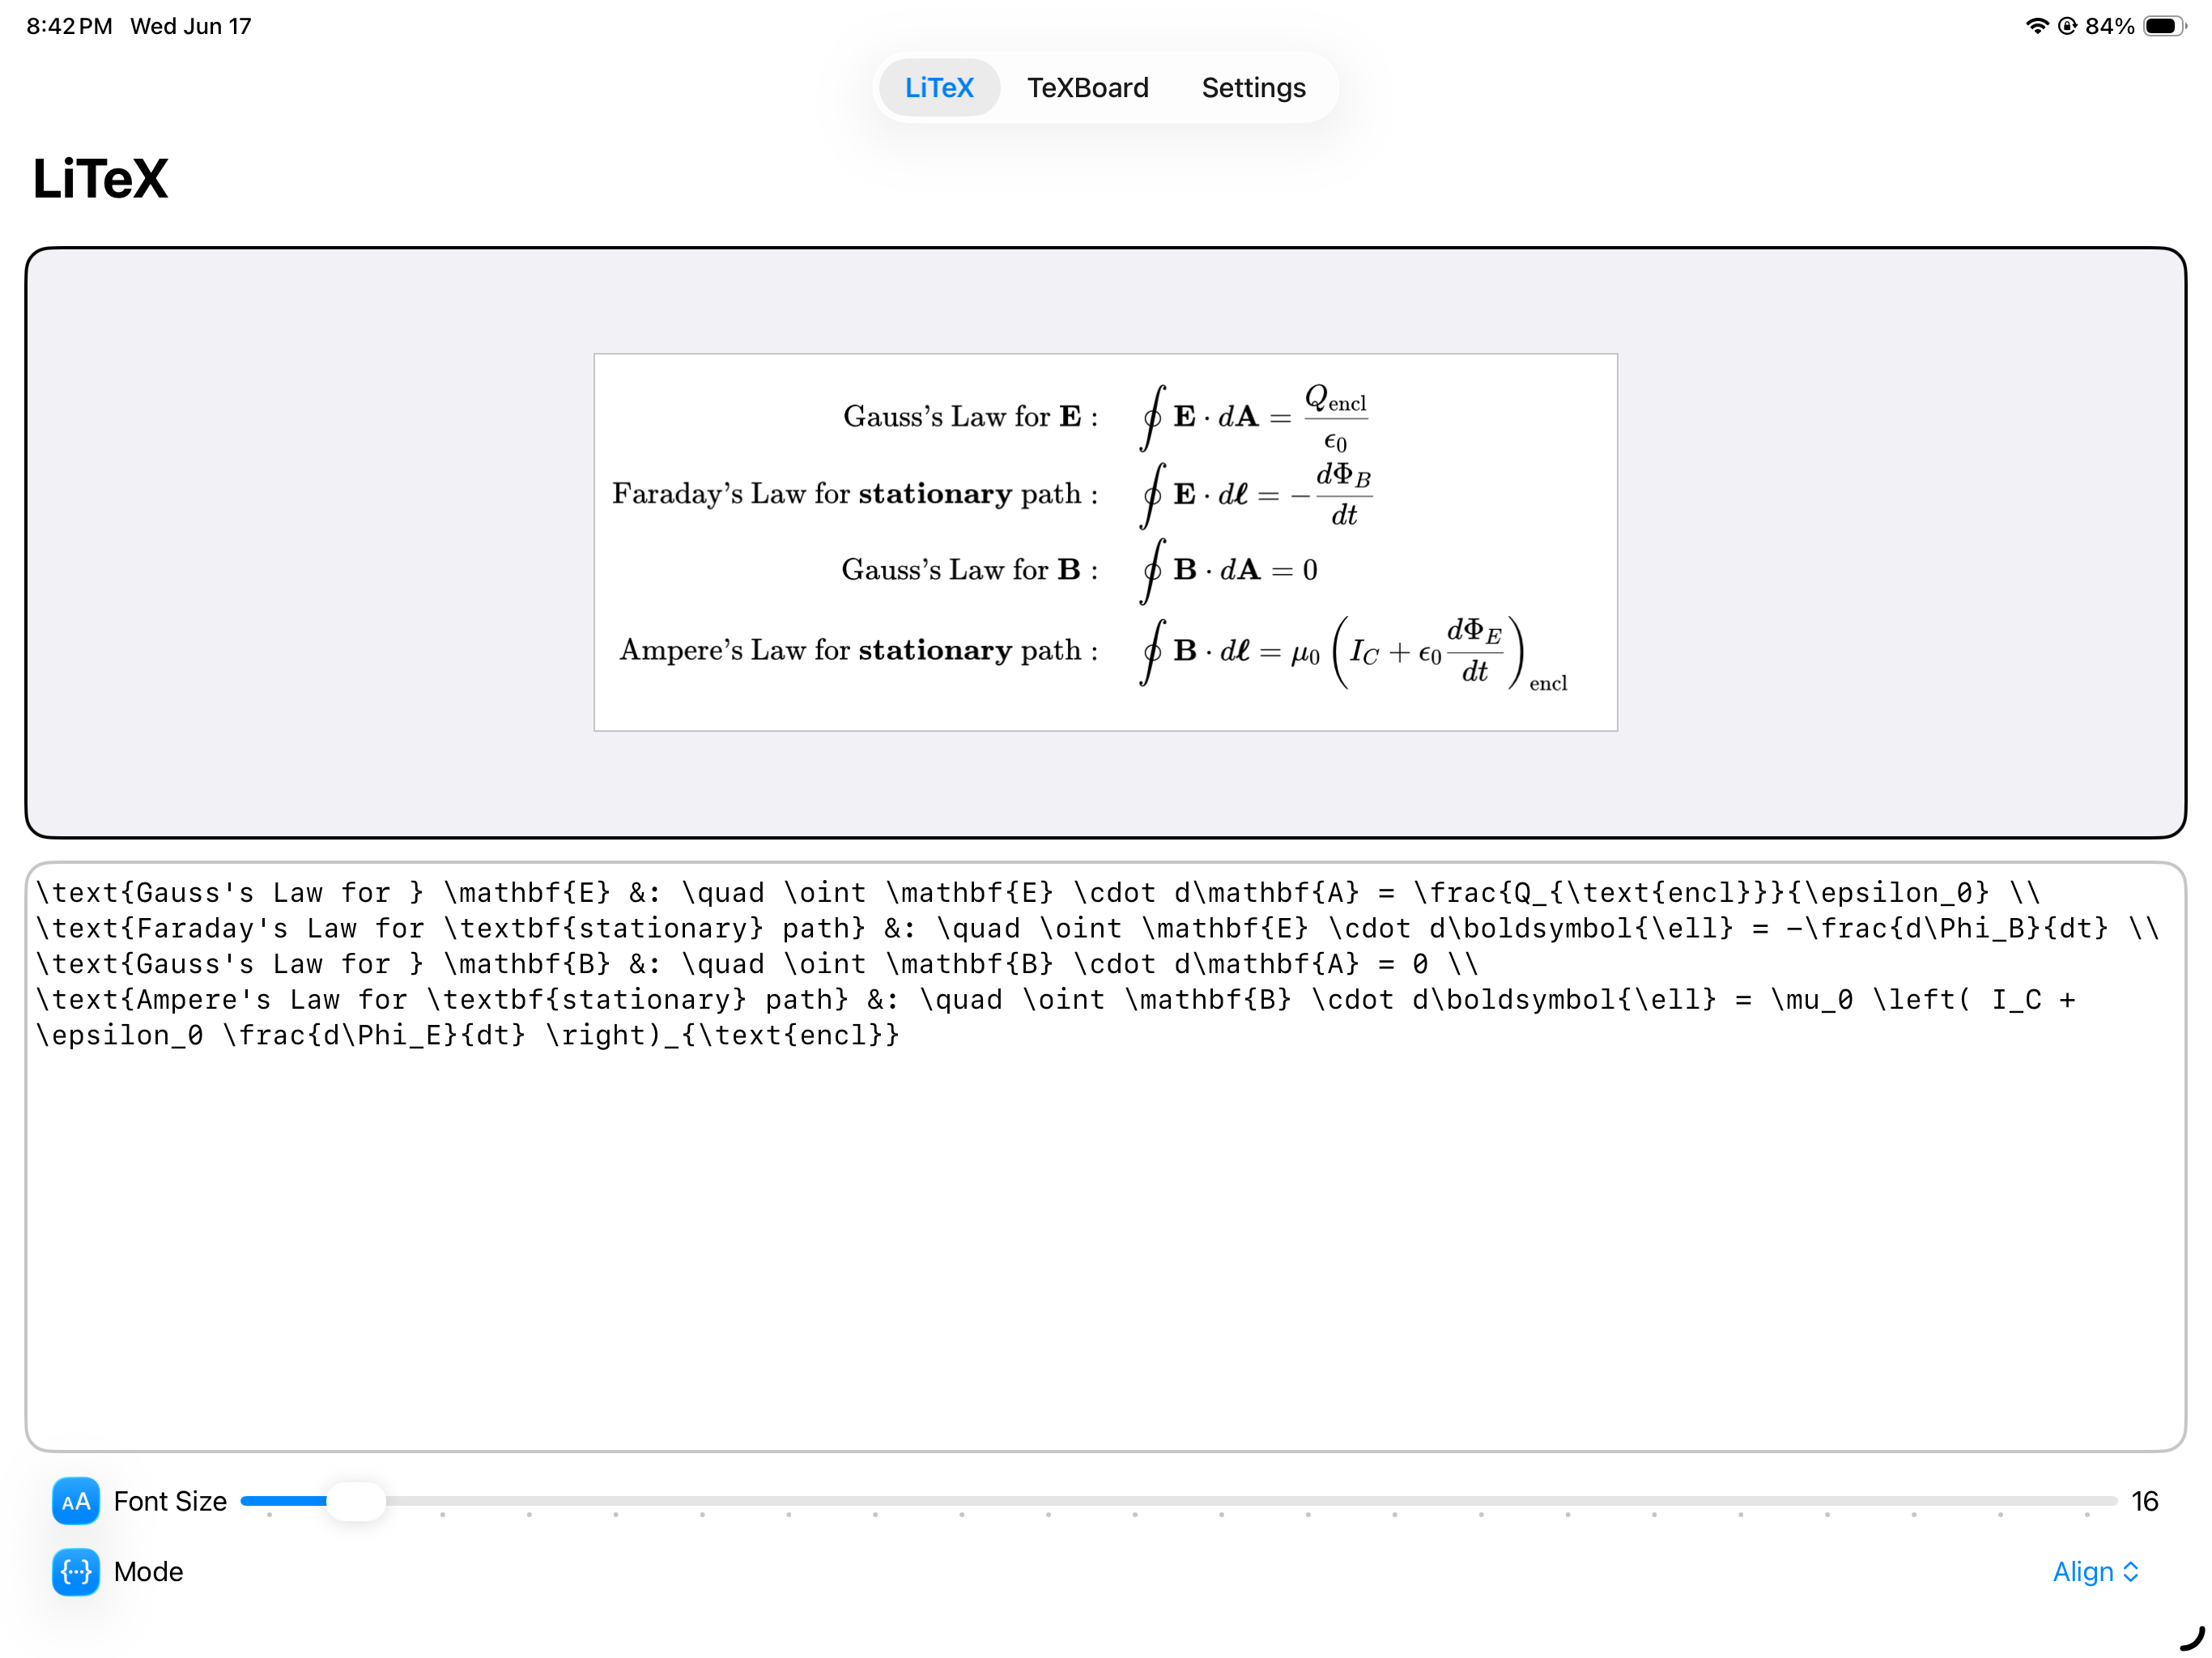Click the Font Size slider thumb
Viewport: 2212px width, 1658px height.
[356, 1501]
